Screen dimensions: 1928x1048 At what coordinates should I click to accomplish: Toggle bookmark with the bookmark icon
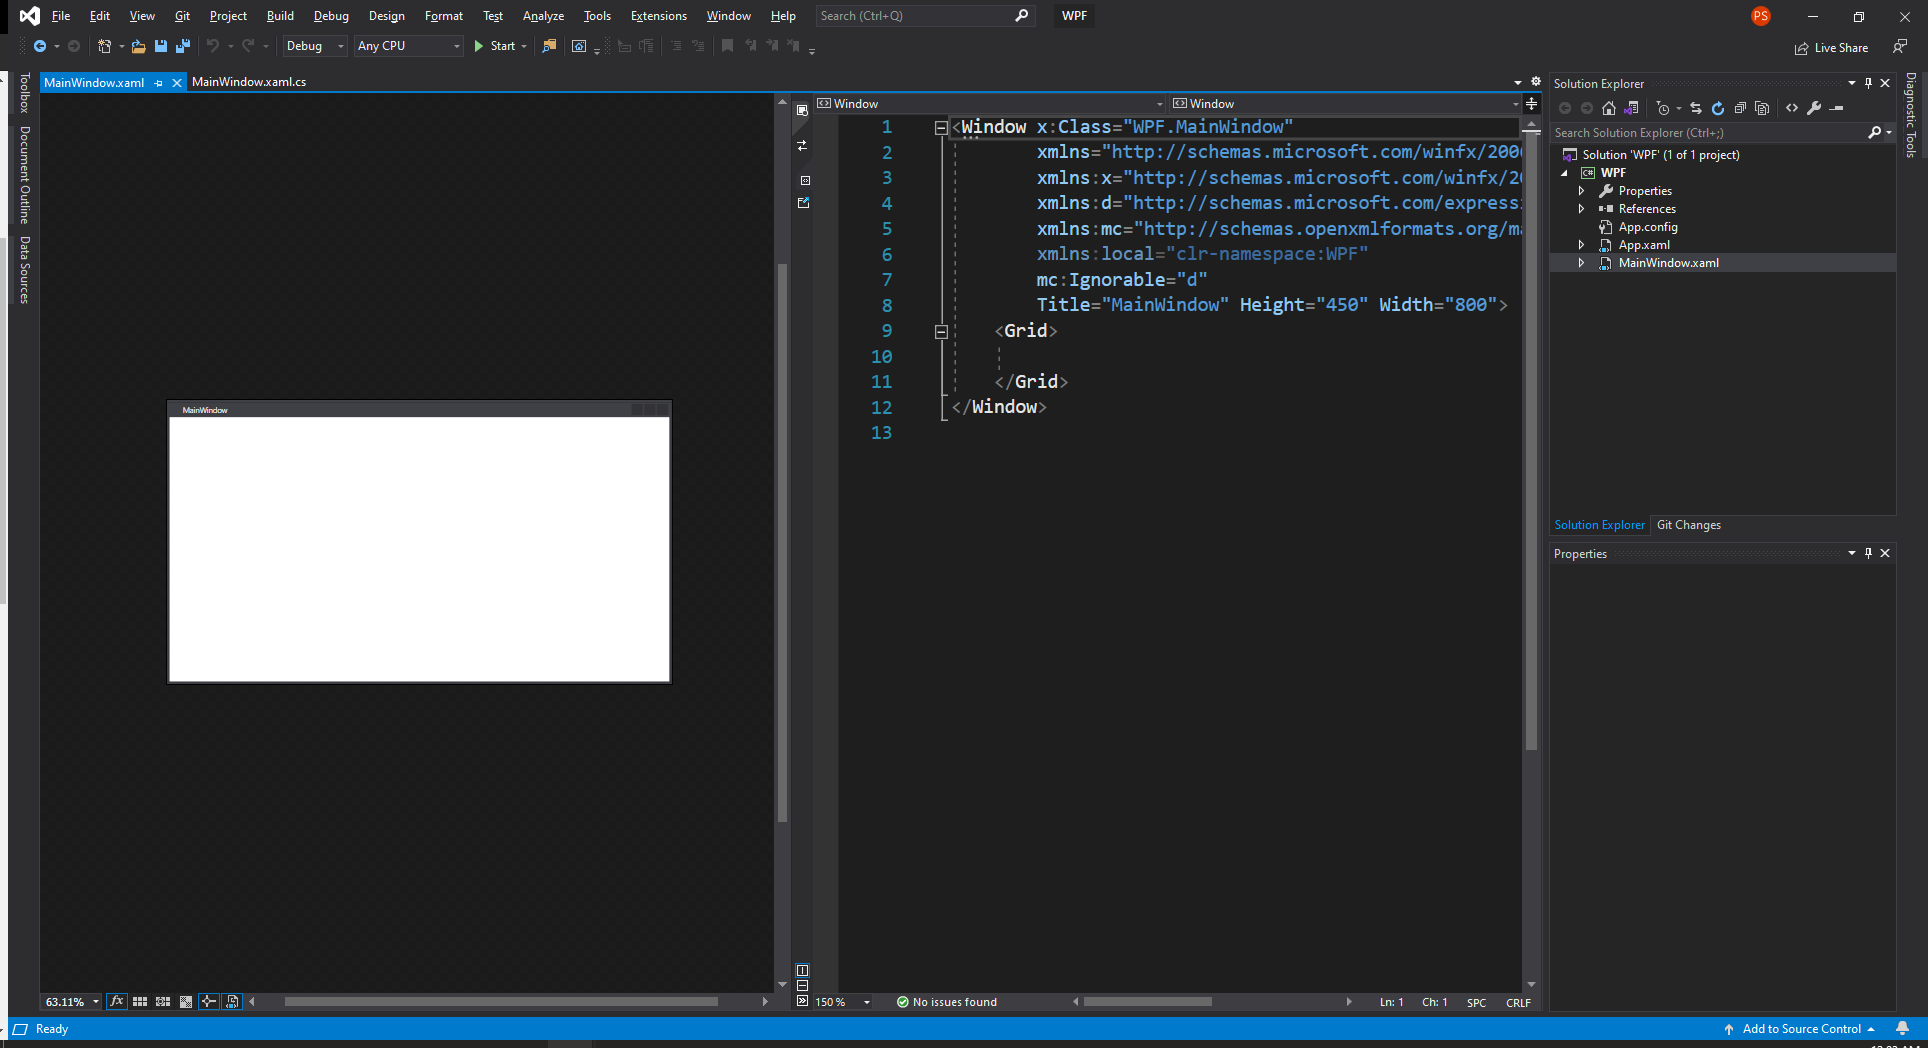click(727, 46)
